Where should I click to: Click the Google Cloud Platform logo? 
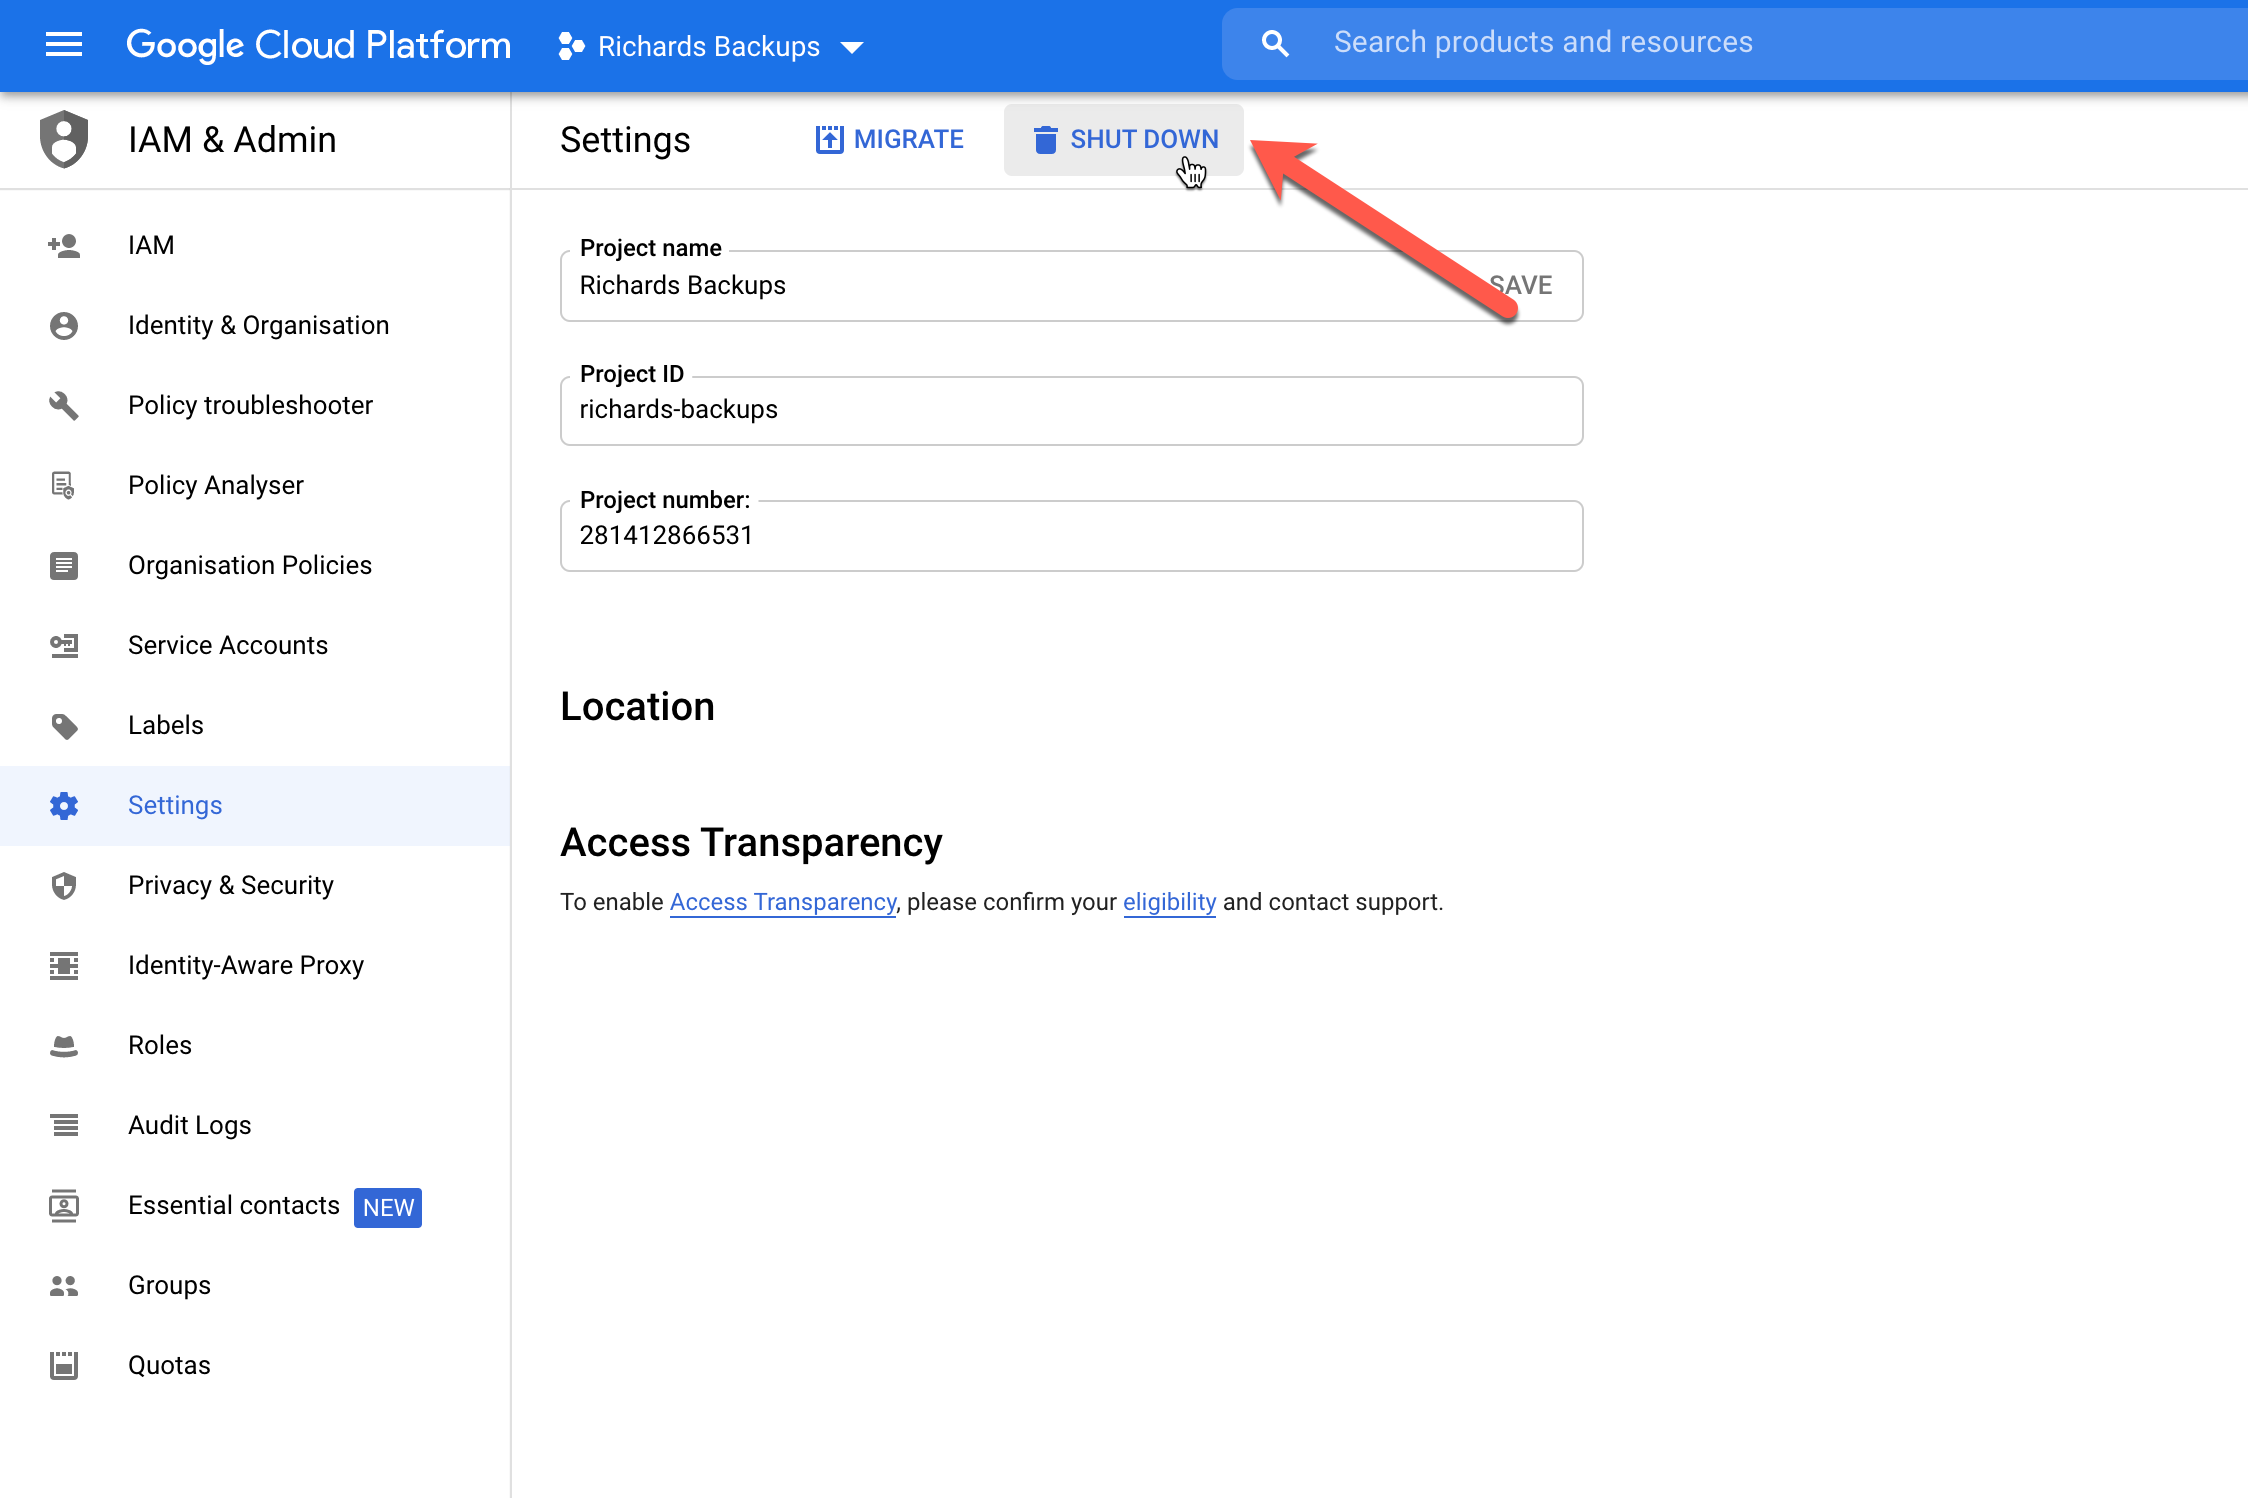318,45
